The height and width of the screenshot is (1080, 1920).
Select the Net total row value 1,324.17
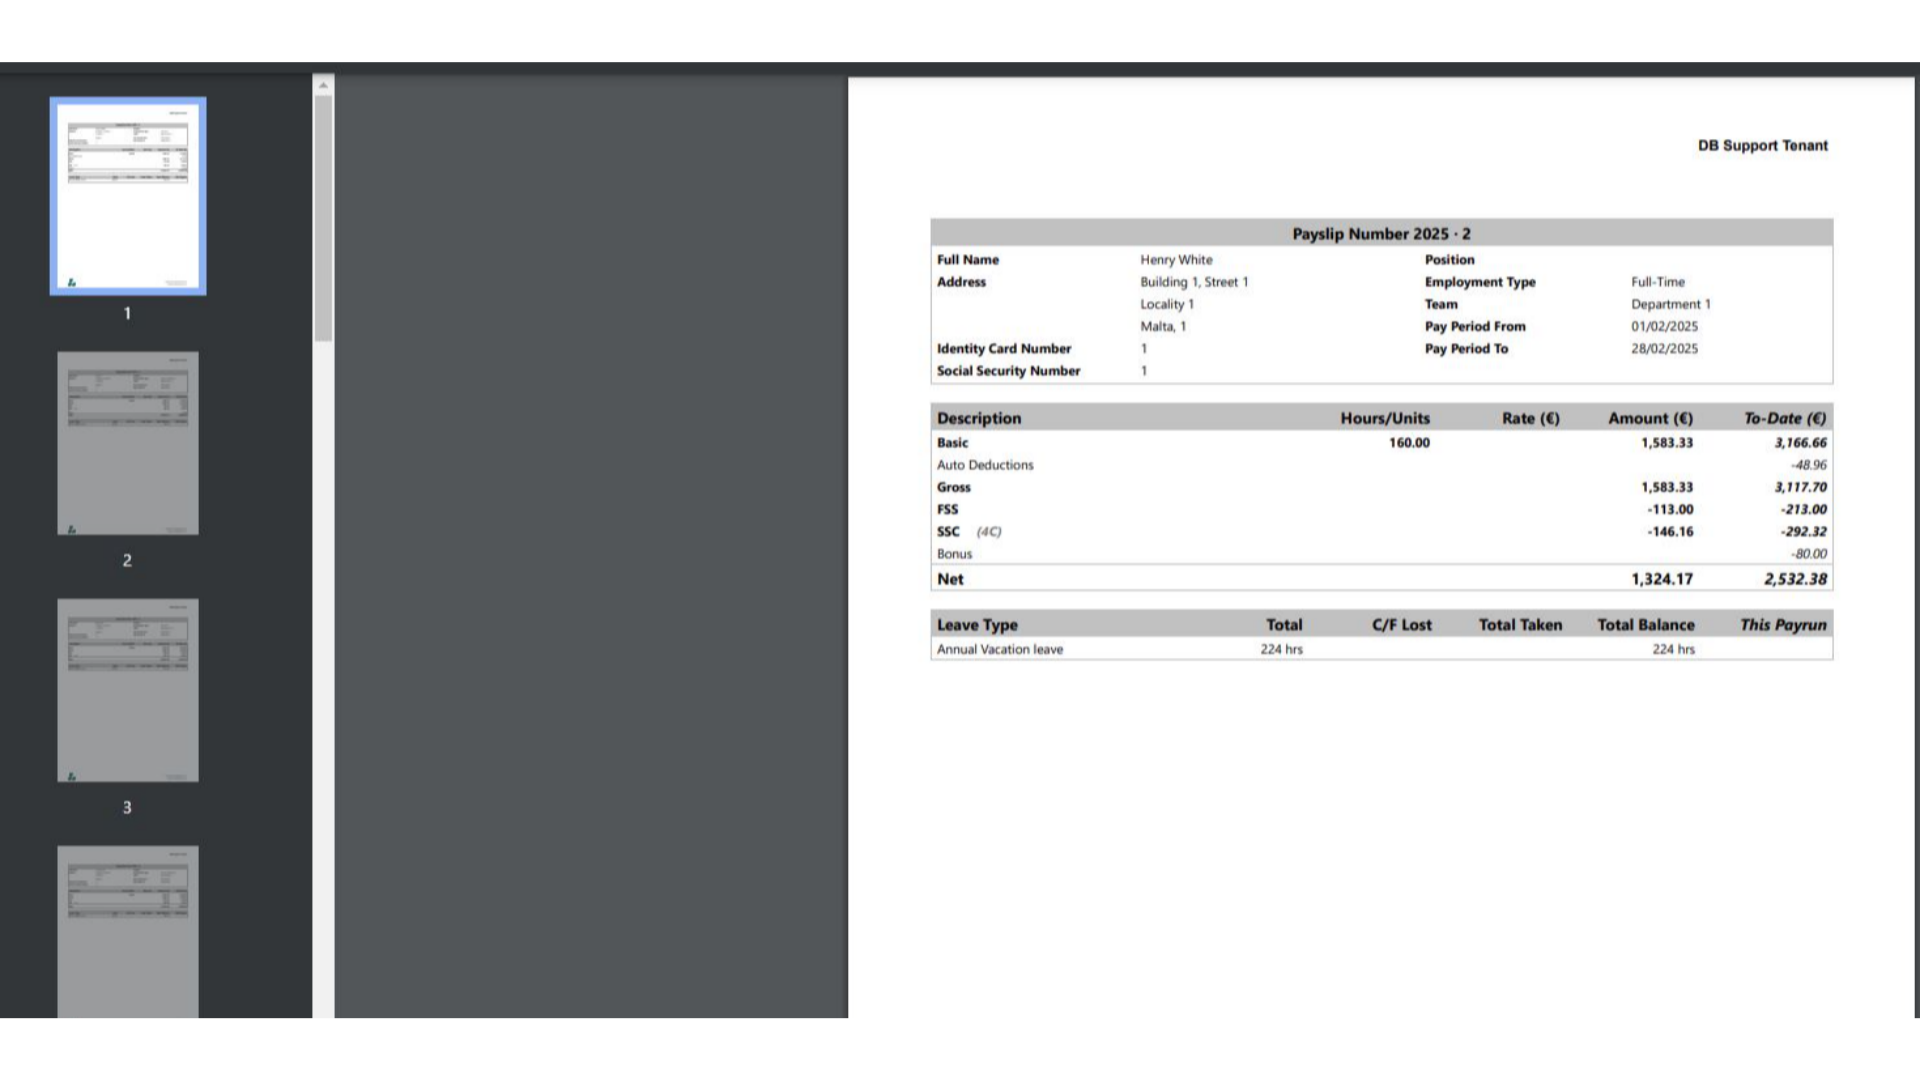1661,578
